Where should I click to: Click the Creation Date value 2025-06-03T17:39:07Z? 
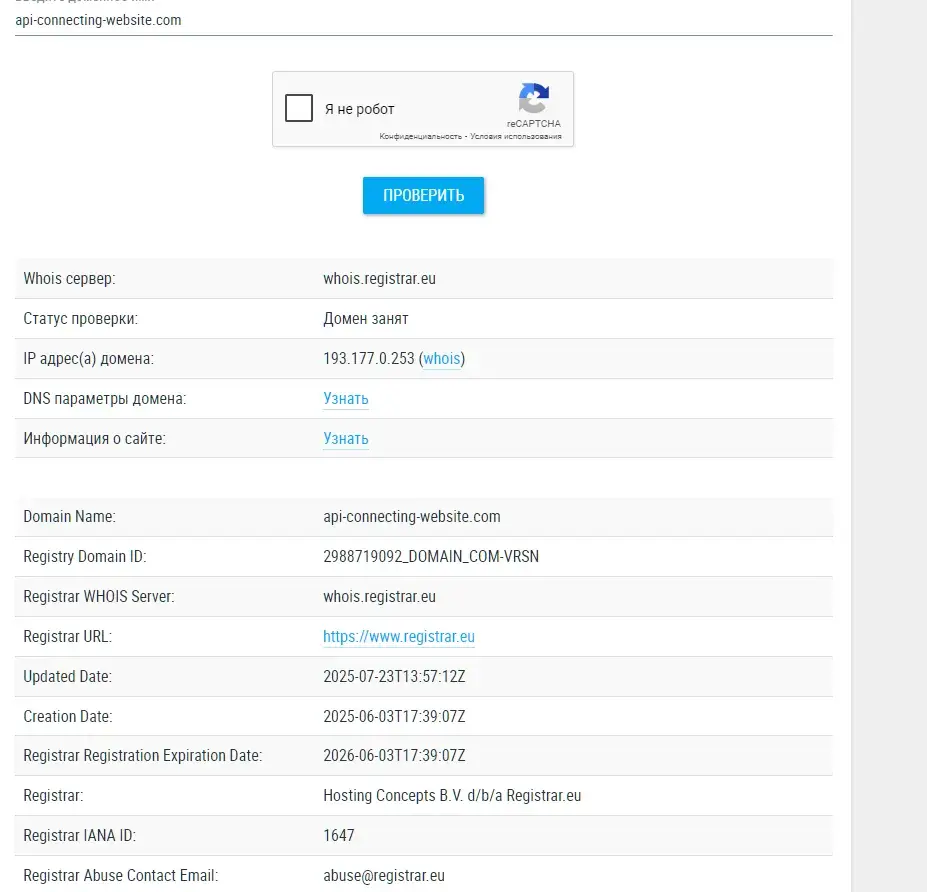394,716
